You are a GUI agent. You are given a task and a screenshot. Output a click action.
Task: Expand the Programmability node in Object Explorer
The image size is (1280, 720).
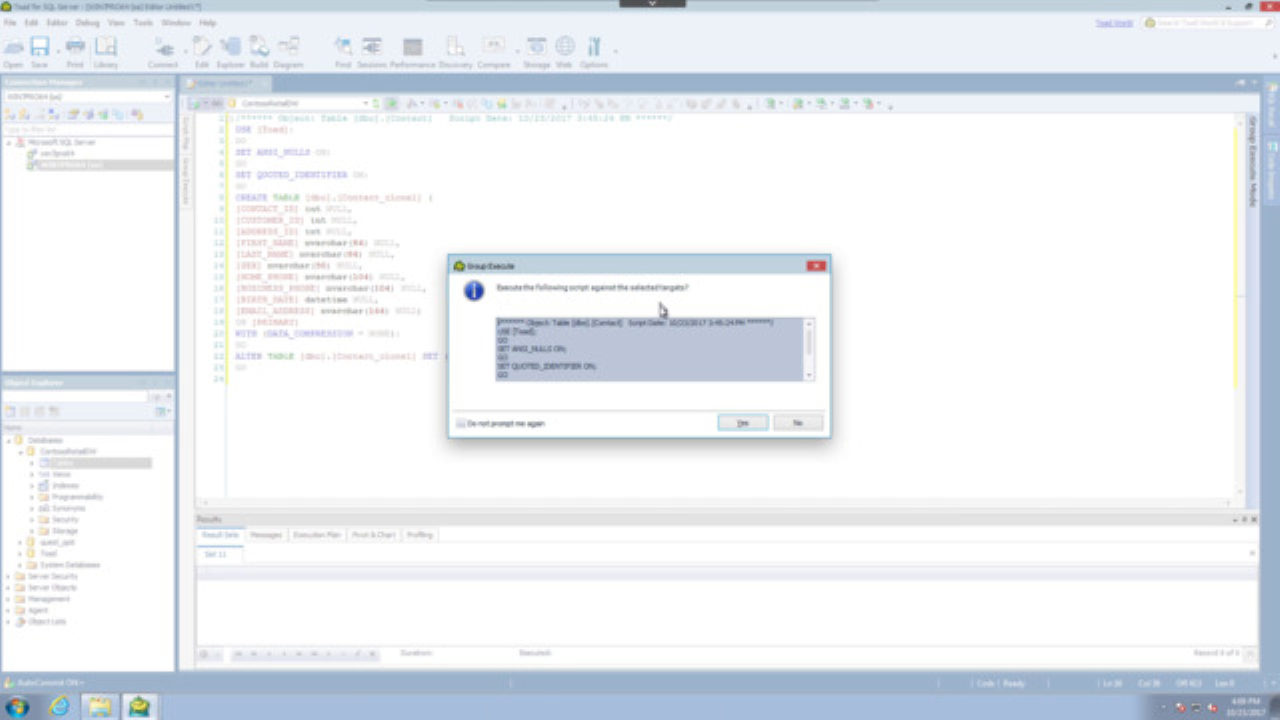[x=33, y=496]
